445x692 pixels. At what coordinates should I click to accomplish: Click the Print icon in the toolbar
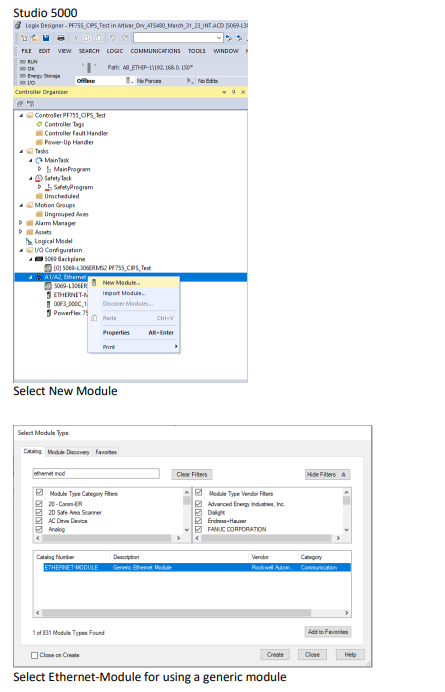(x=61, y=38)
